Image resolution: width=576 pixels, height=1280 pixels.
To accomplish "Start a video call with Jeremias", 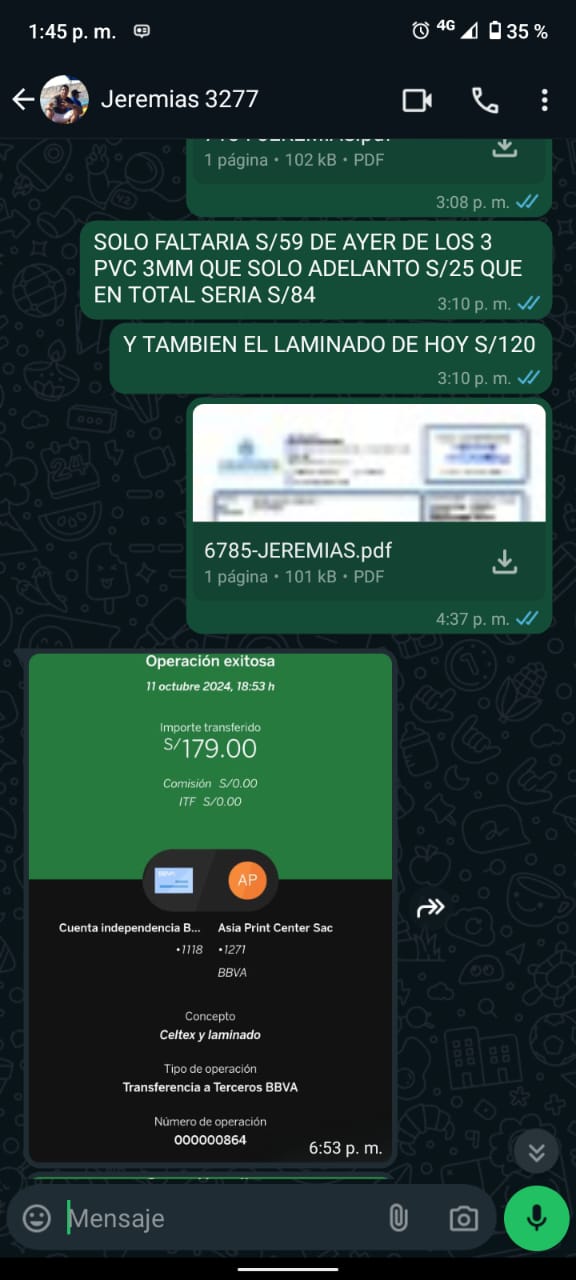I will click(417, 100).
